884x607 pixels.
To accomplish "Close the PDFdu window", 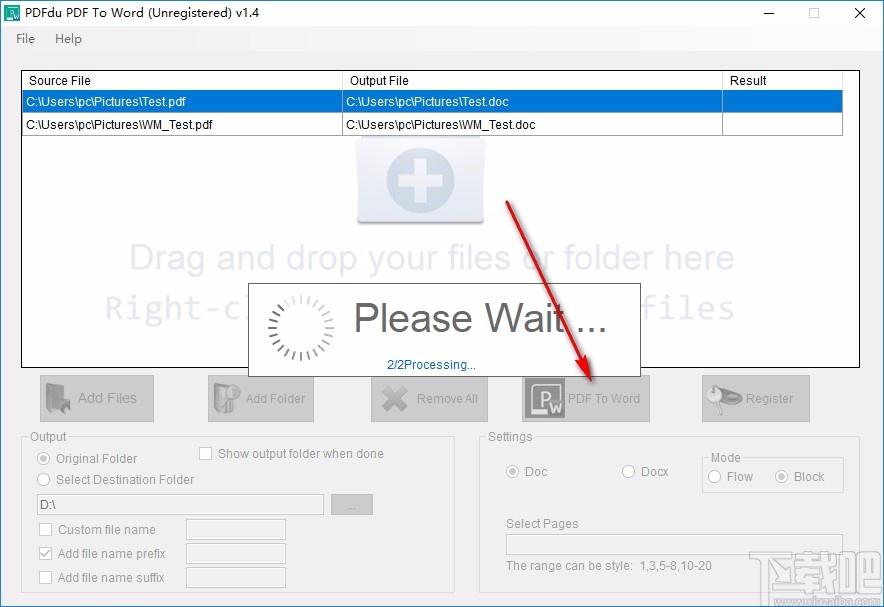I will click(860, 13).
